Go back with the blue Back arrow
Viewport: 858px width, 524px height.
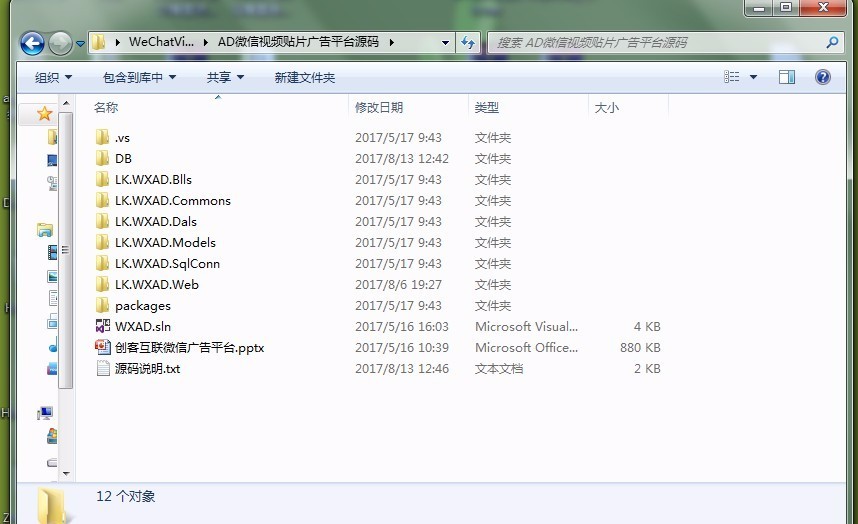[32, 43]
